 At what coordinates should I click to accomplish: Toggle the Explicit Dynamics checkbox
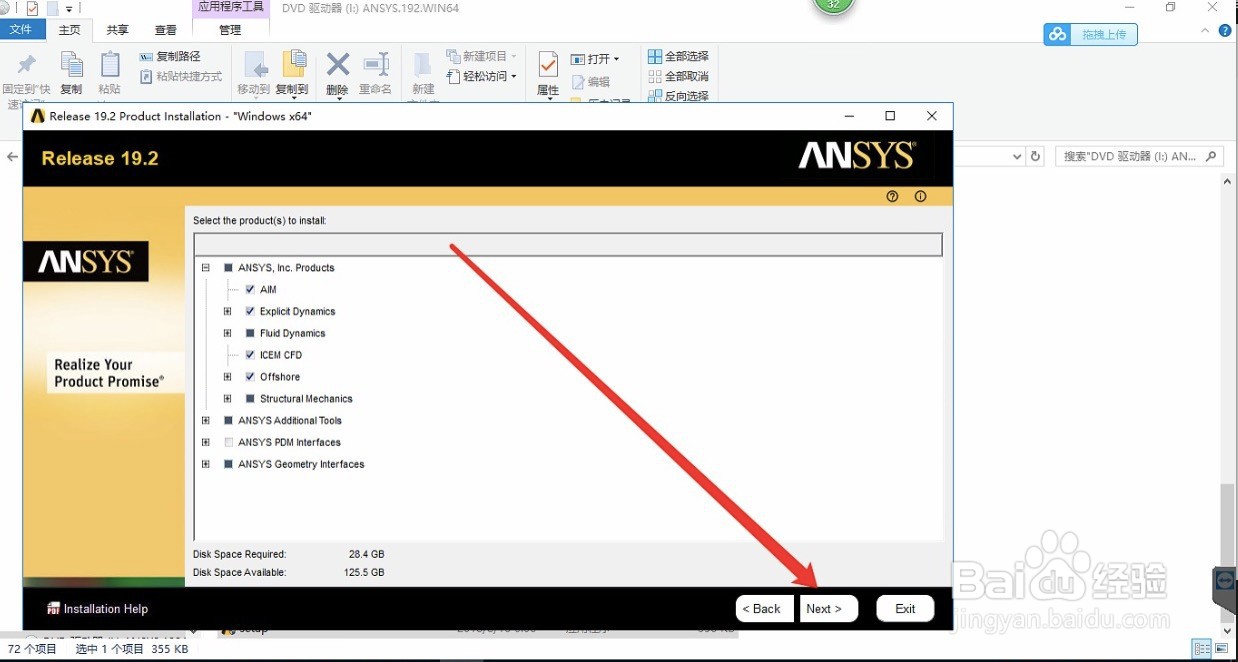click(x=250, y=311)
